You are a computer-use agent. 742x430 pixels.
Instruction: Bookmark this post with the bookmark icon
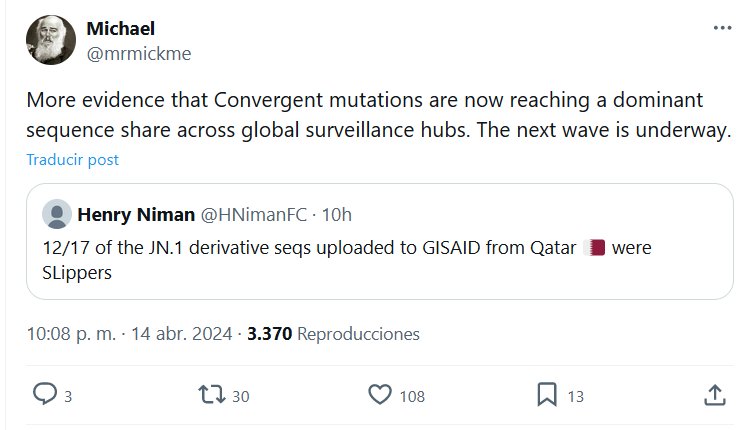coord(548,395)
